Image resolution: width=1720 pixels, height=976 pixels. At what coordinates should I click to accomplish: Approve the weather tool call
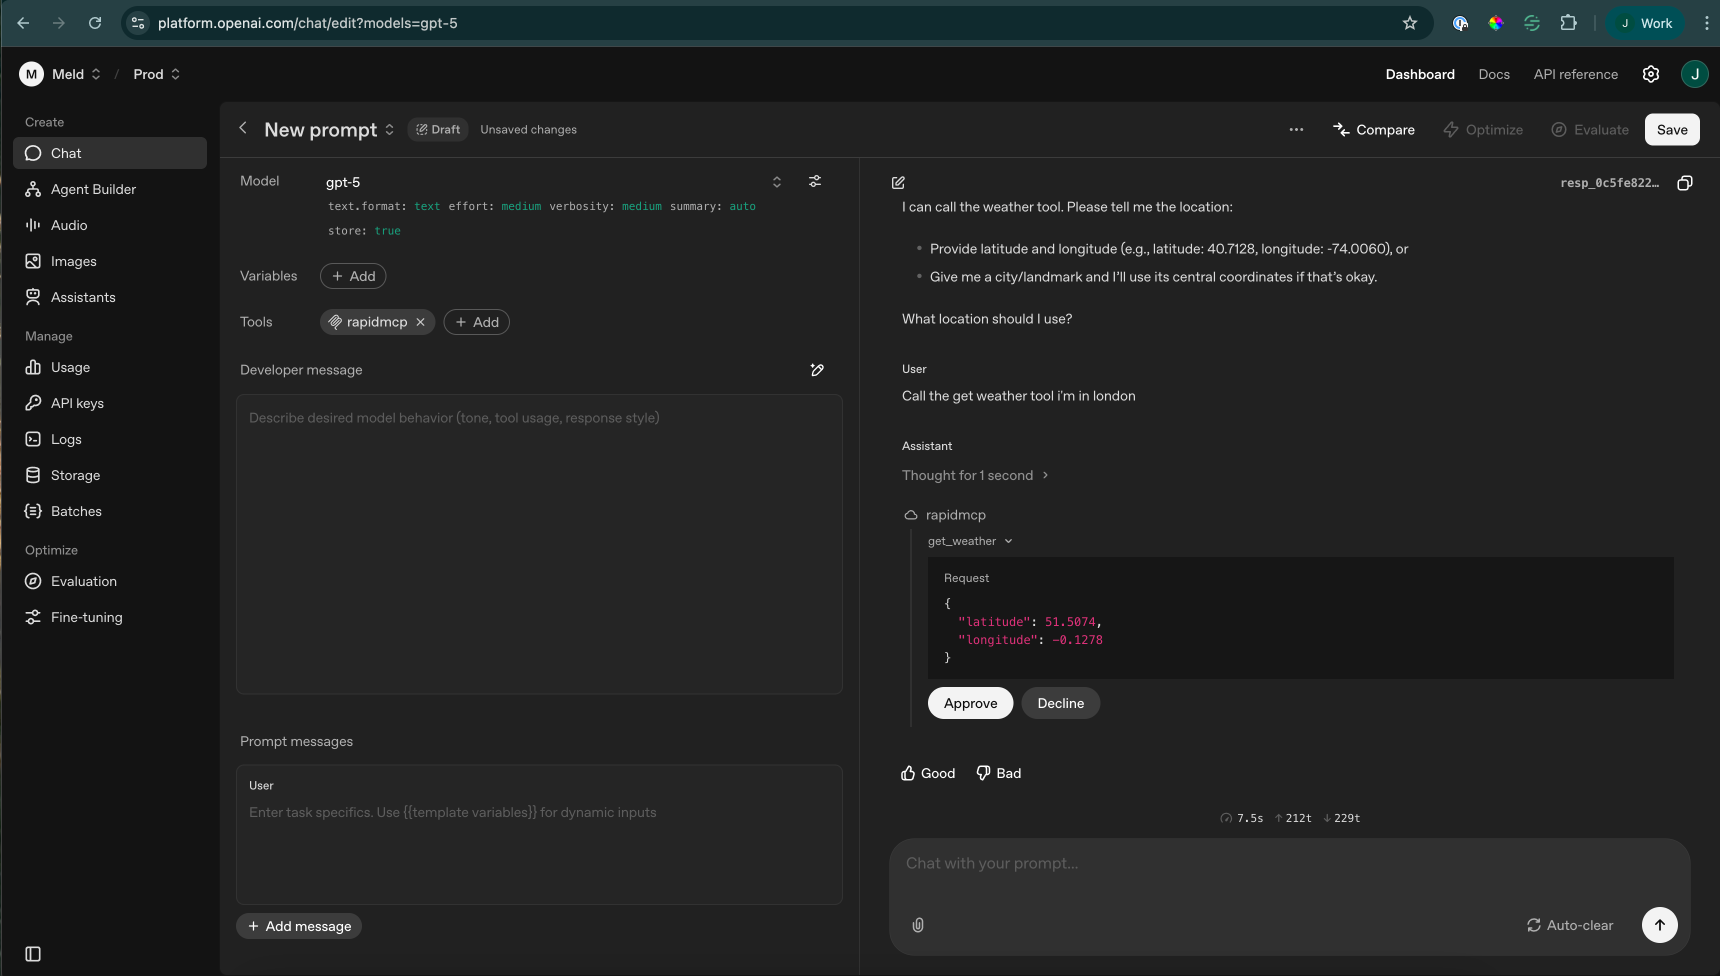coord(970,703)
